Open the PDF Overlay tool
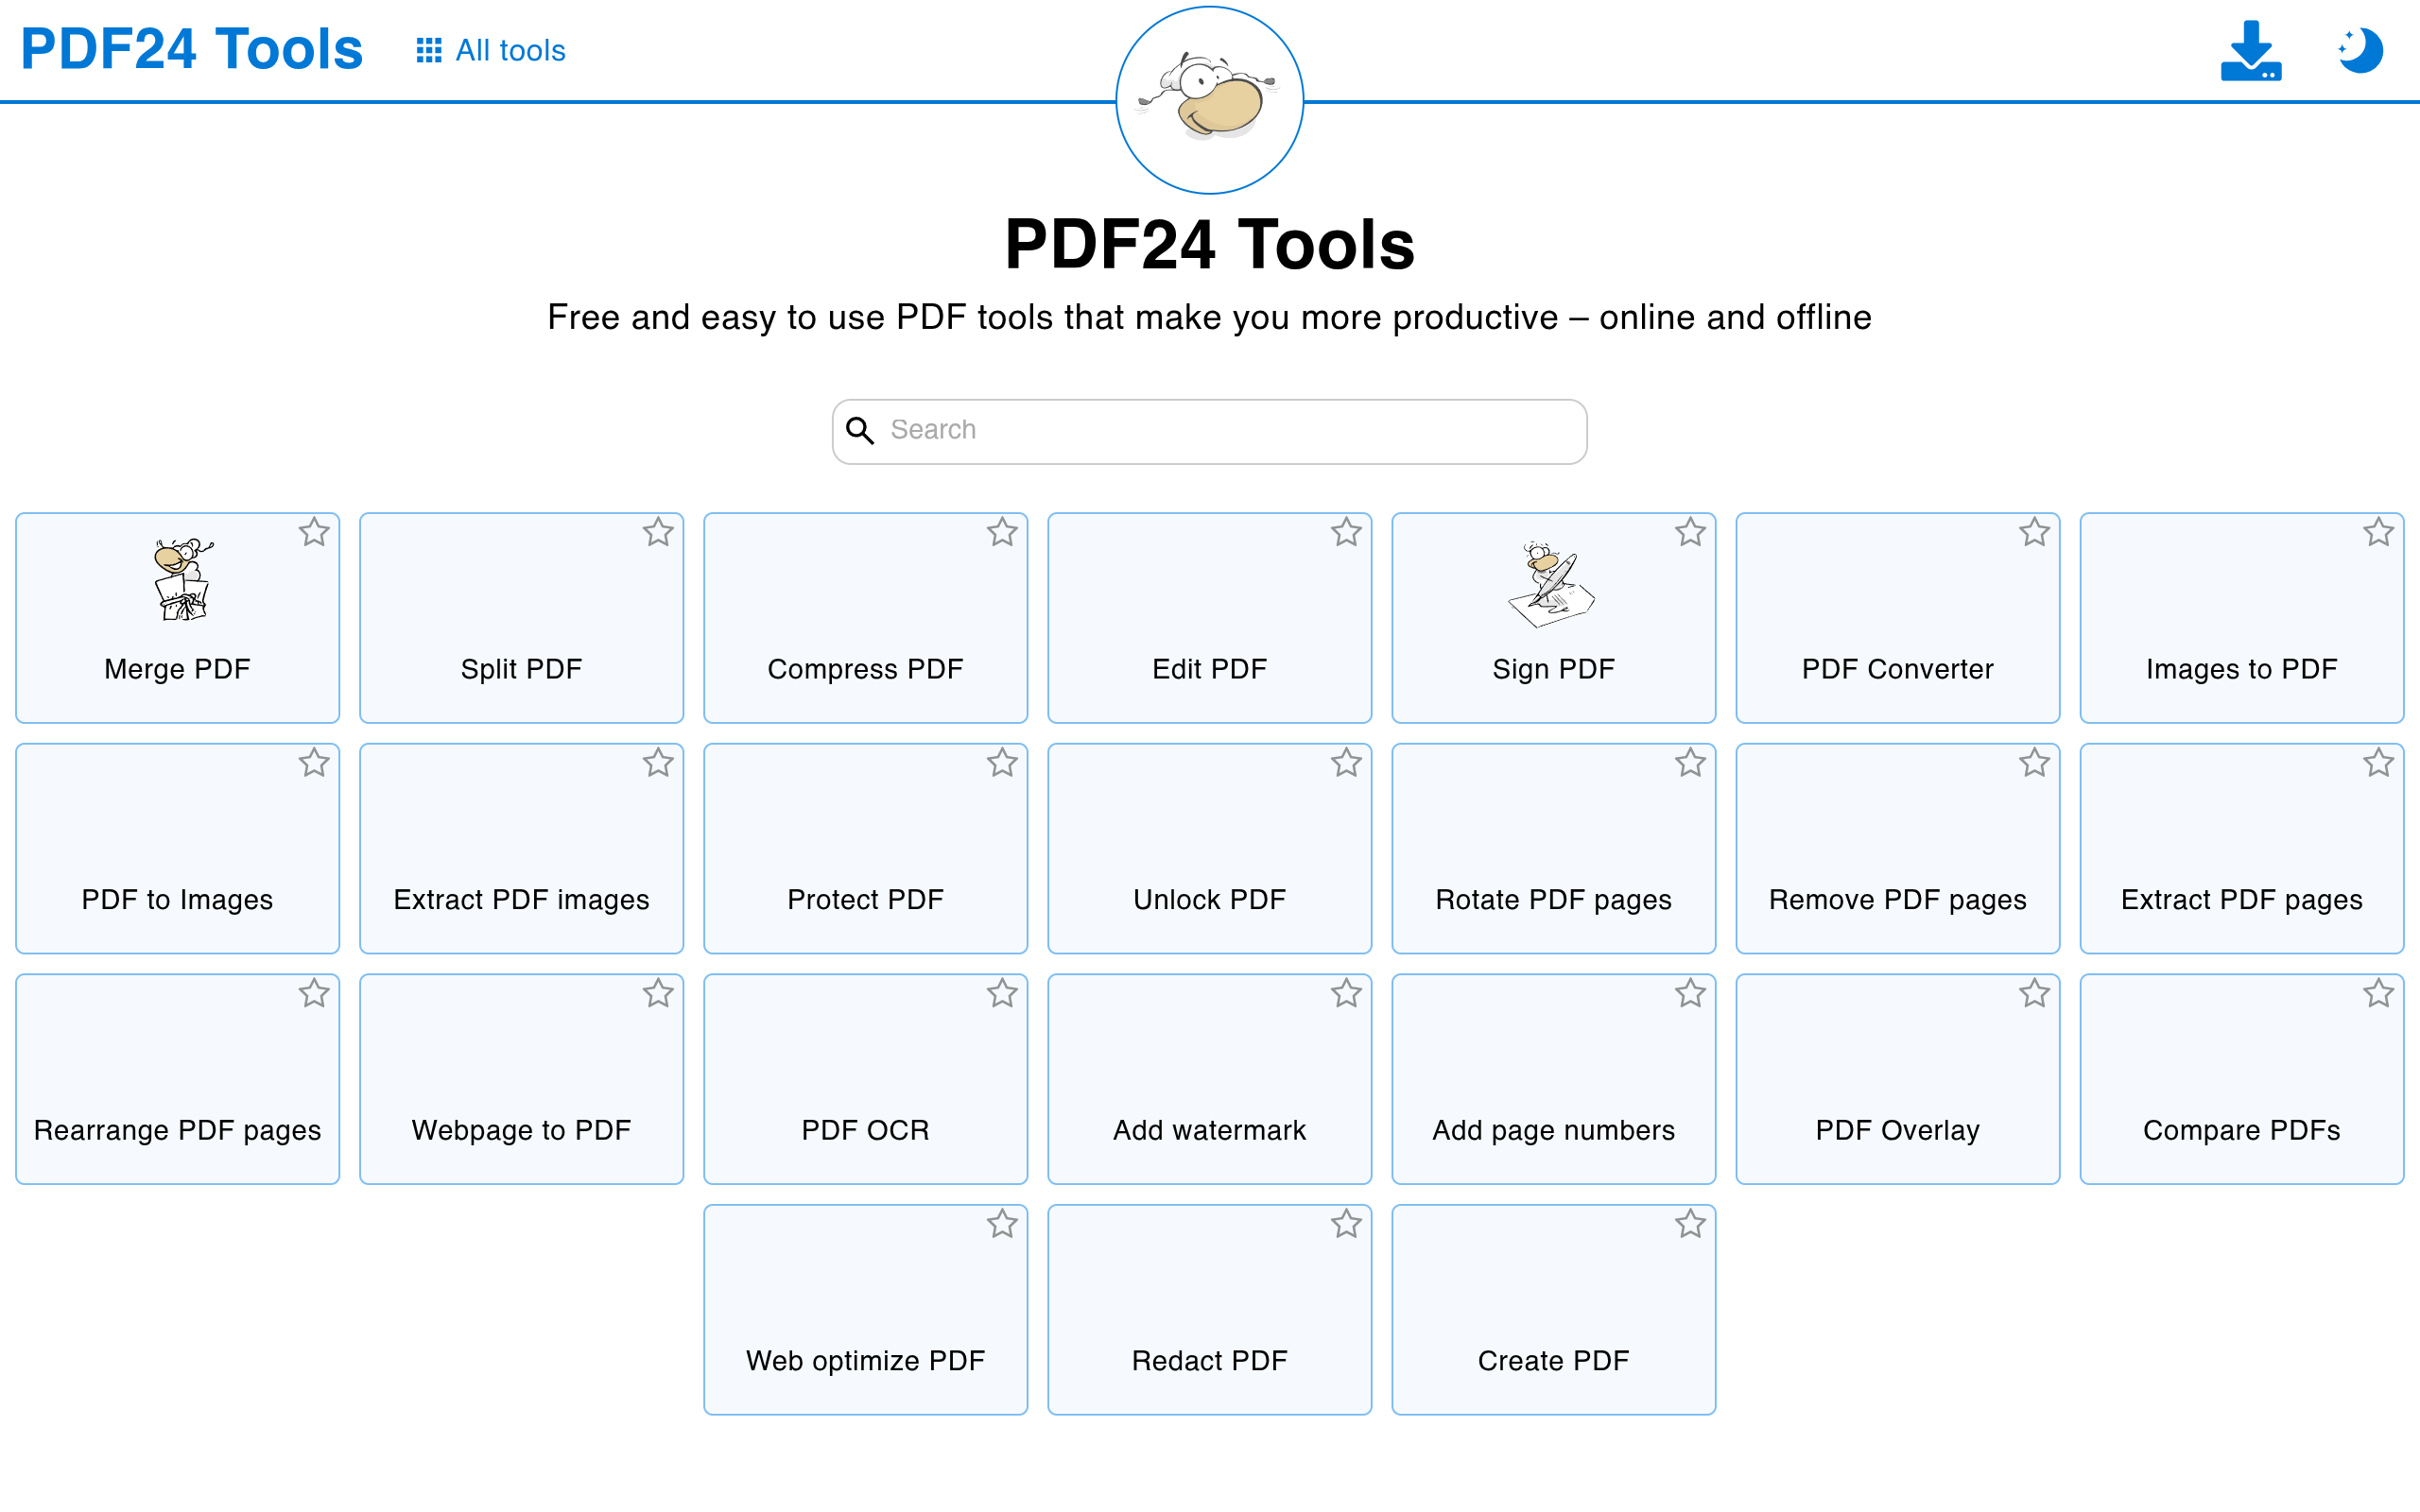2420x1512 pixels. (x=1898, y=1079)
